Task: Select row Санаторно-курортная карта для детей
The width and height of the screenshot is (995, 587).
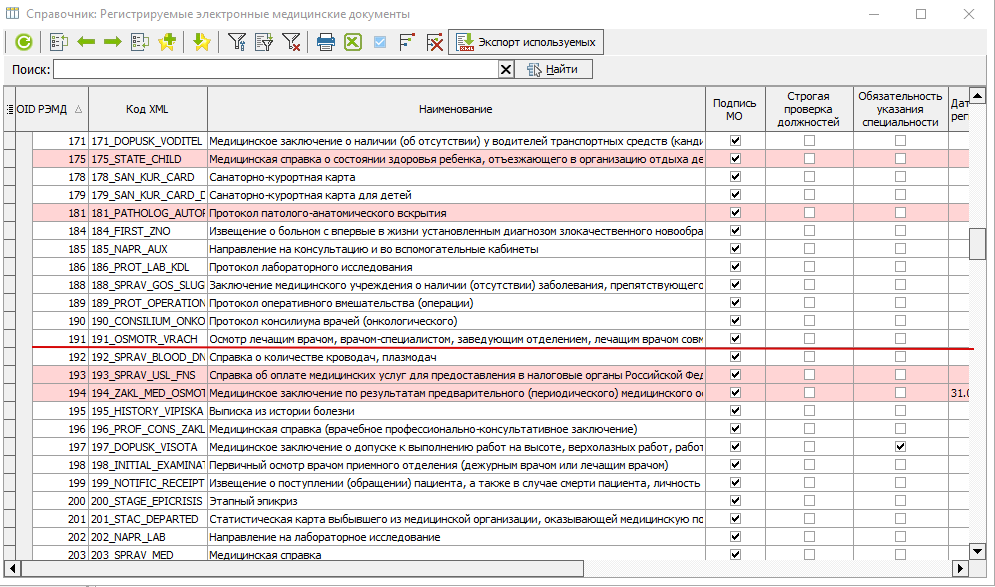Action: (456, 195)
